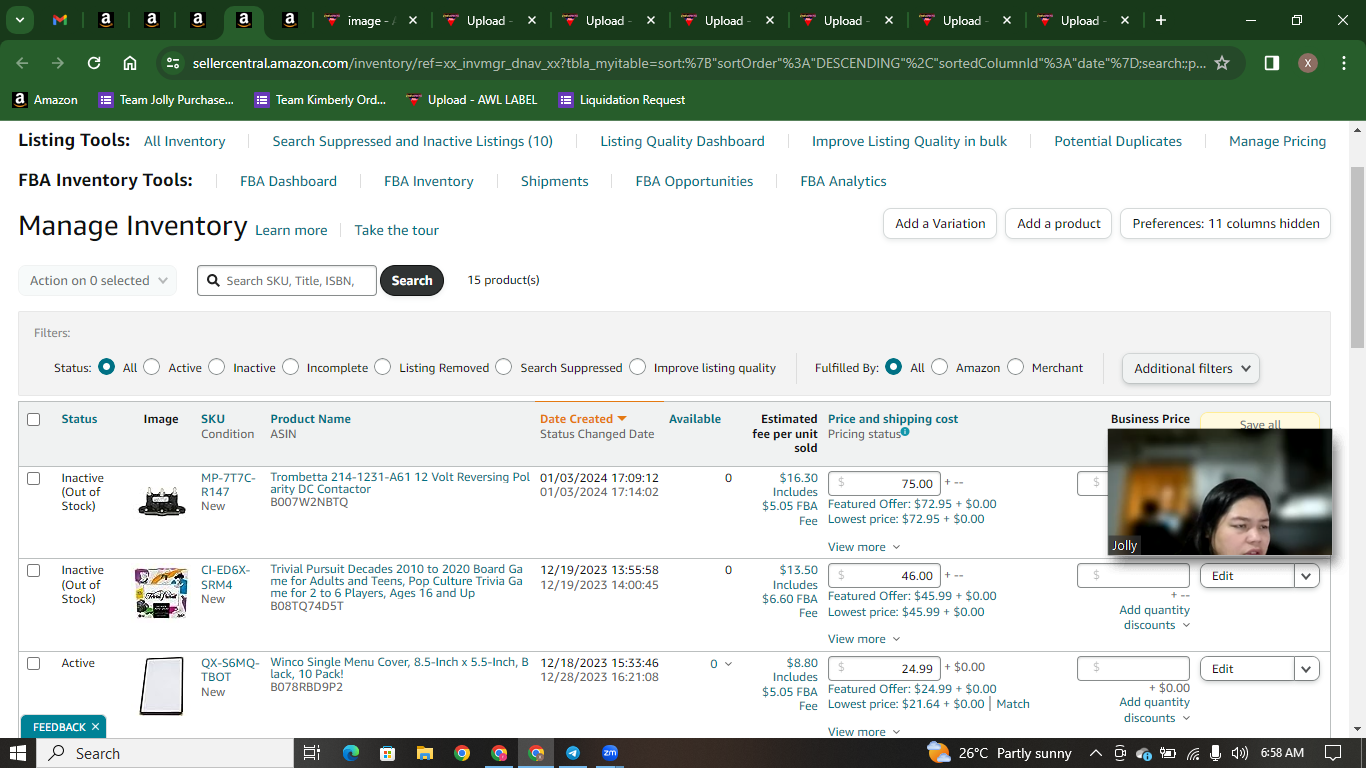Focus the Search SKU, Title, ISBN field
This screenshot has width=1366, height=768.
click(288, 281)
